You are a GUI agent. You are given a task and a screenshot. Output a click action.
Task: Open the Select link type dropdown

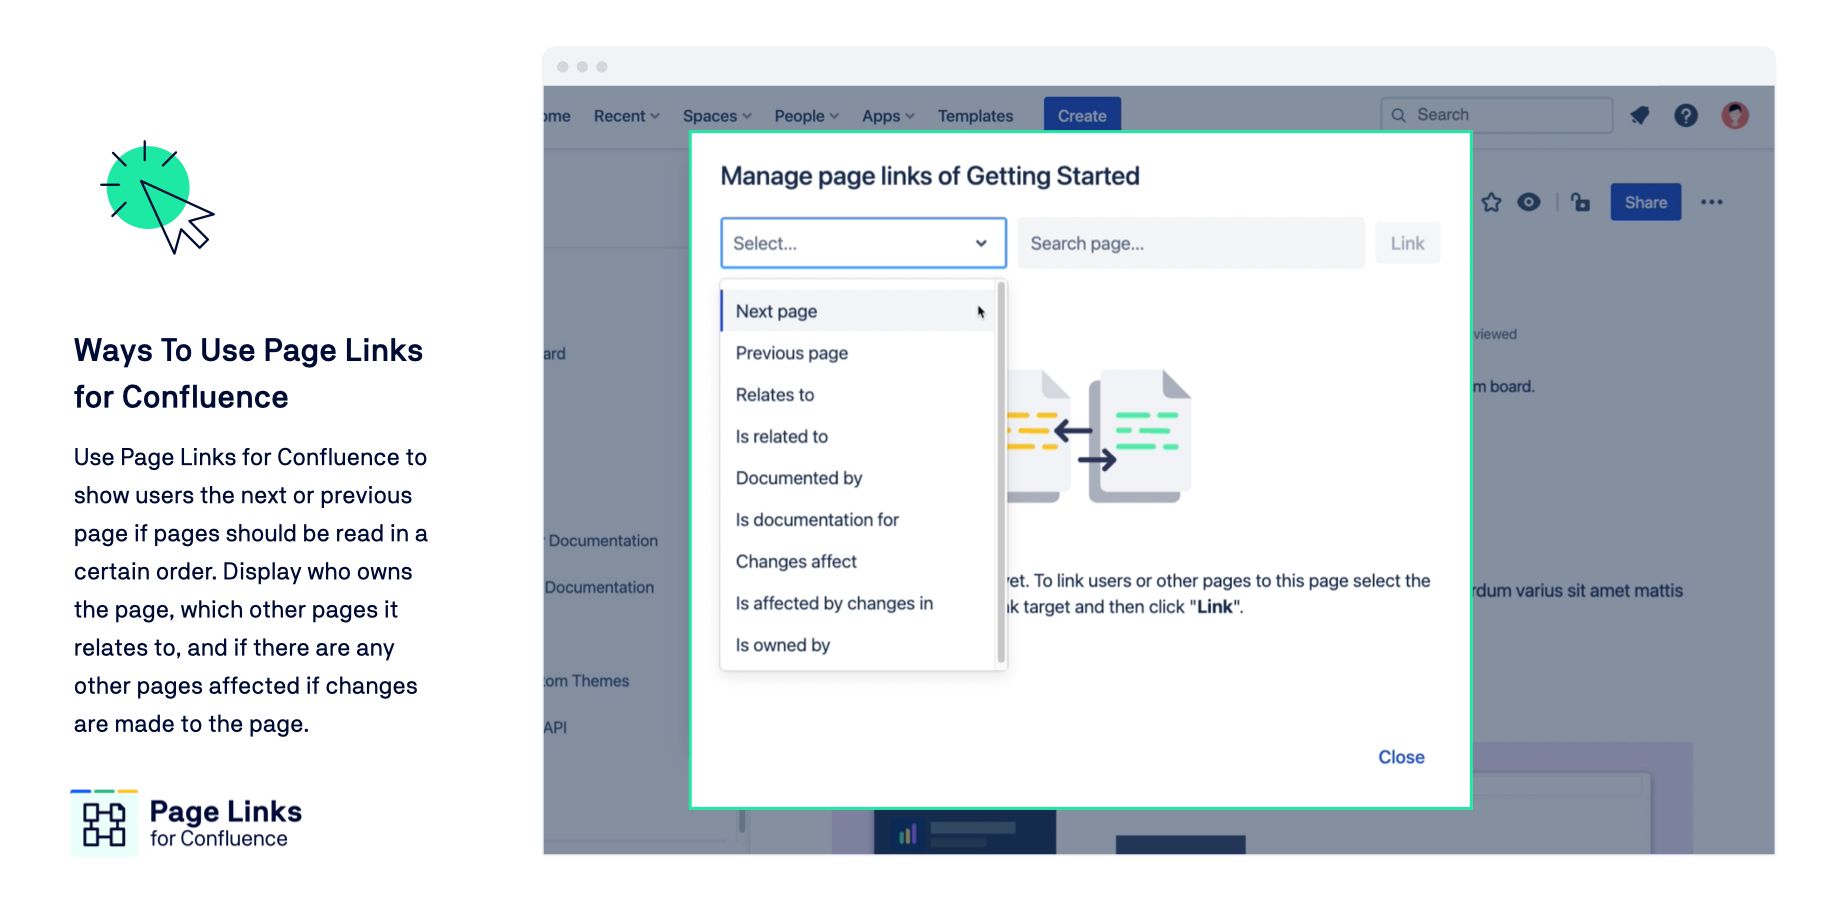pos(863,243)
